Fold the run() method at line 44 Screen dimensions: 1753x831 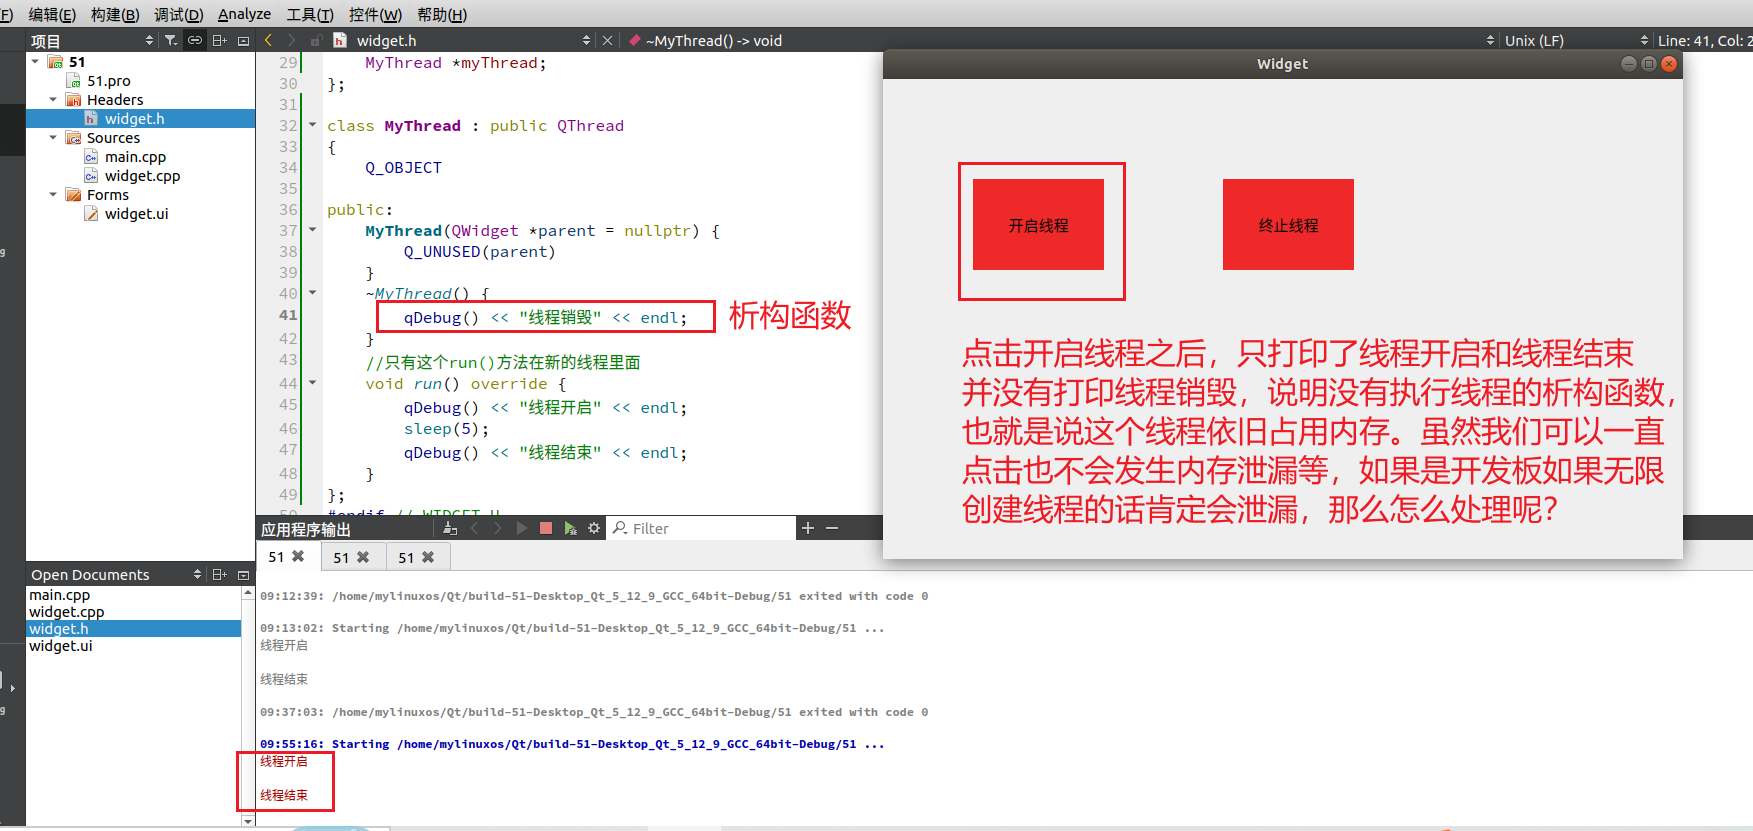click(x=312, y=383)
